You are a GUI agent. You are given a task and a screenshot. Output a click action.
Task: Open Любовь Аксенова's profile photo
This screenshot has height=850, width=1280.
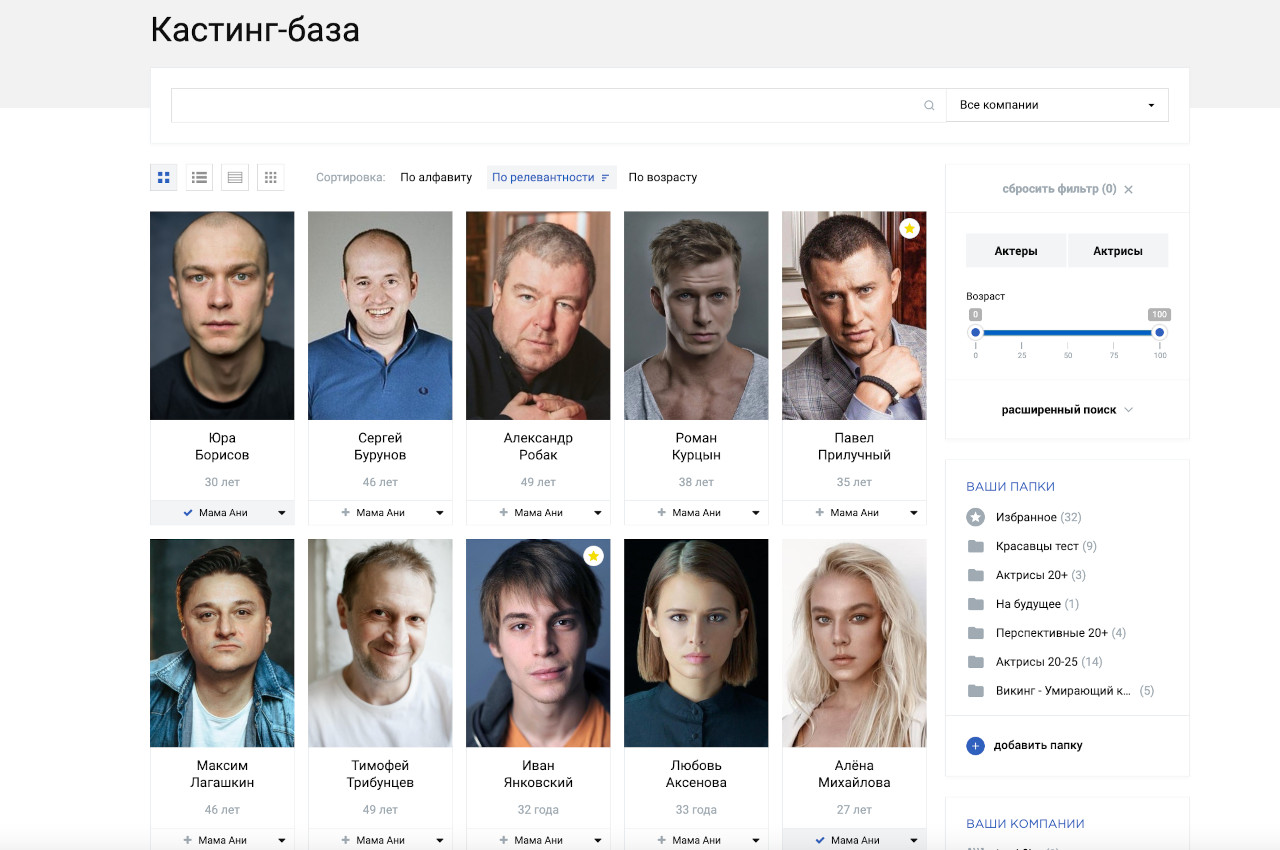coord(696,643)
